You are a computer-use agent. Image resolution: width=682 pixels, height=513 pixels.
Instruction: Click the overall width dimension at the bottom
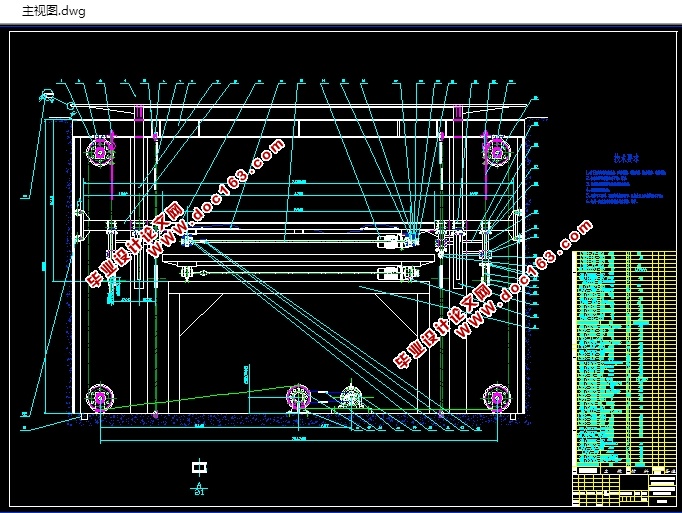point(298,439)
